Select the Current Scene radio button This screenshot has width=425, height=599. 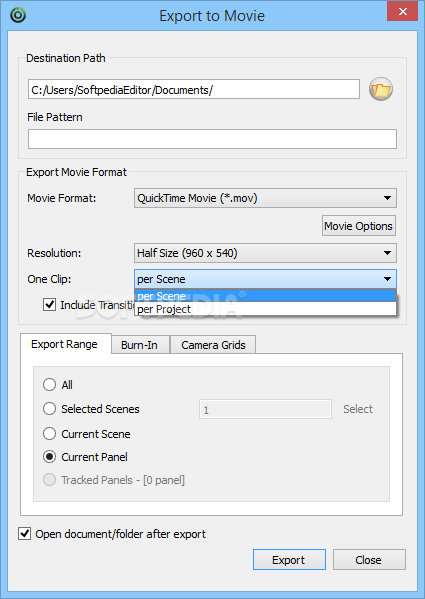(x=49, y=434)
